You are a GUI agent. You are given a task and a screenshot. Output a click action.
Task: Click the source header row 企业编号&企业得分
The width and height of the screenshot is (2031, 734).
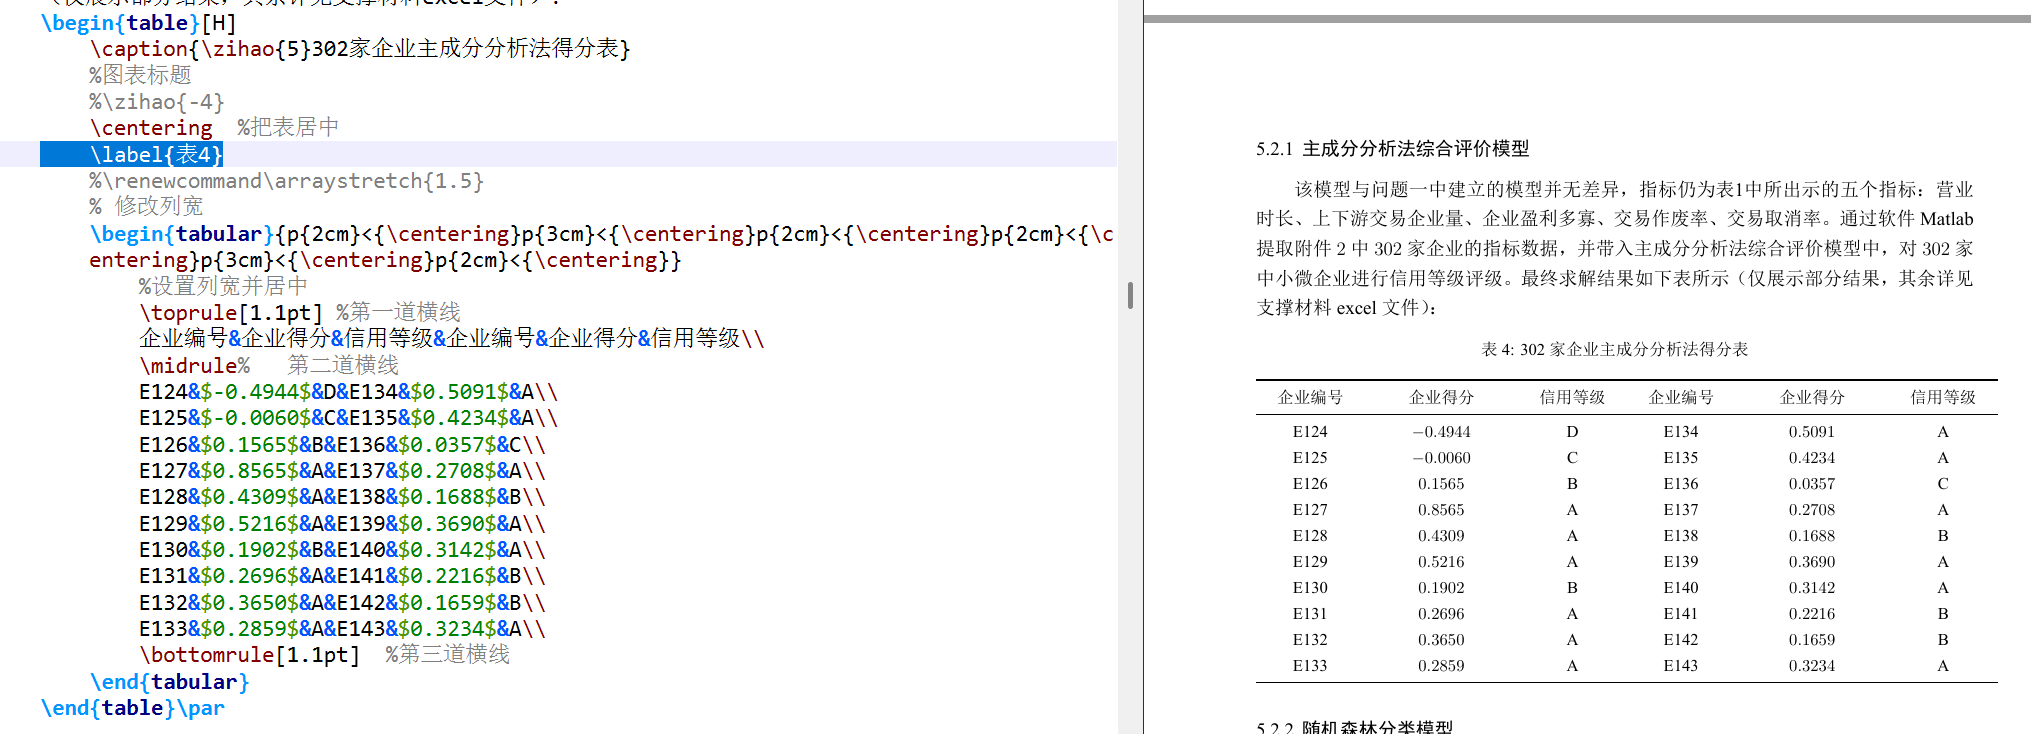pyautogui.click(x=451, y=339)
